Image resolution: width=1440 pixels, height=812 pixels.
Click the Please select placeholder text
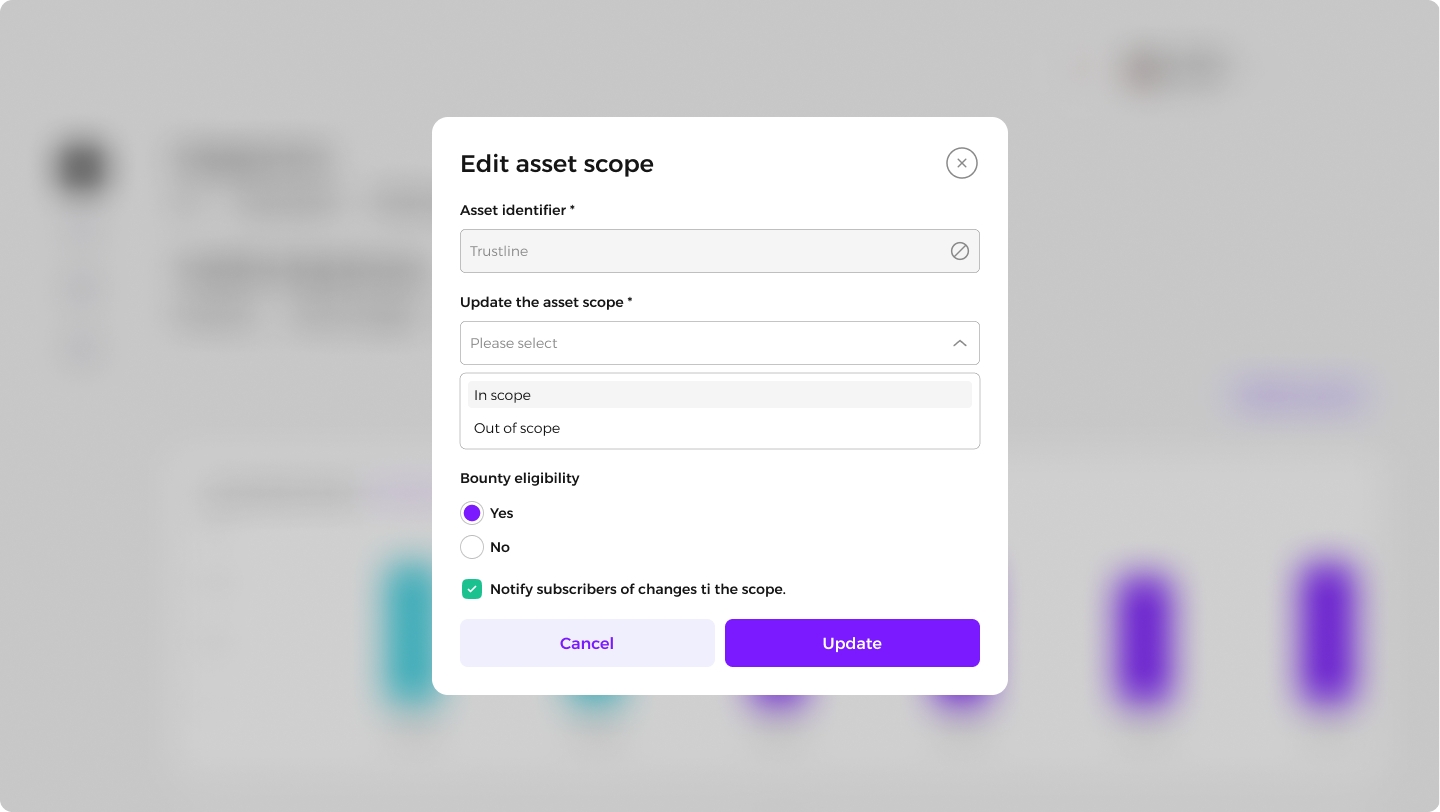click(514, 343)
